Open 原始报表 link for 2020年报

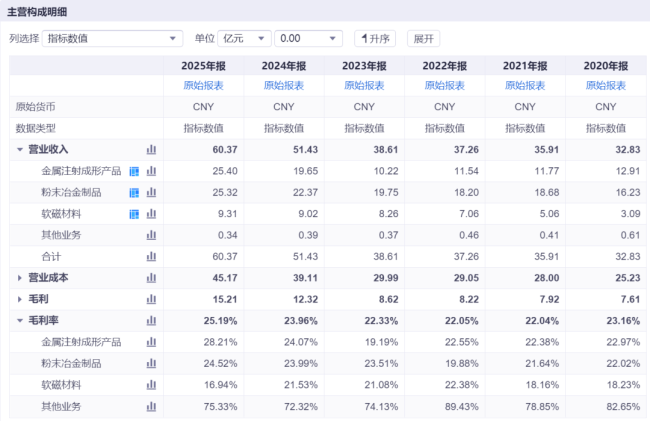pos(606,86)
